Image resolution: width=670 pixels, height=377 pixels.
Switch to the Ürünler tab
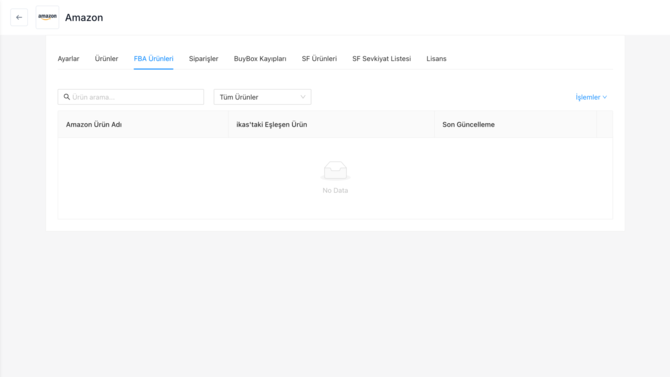(106, 59)
